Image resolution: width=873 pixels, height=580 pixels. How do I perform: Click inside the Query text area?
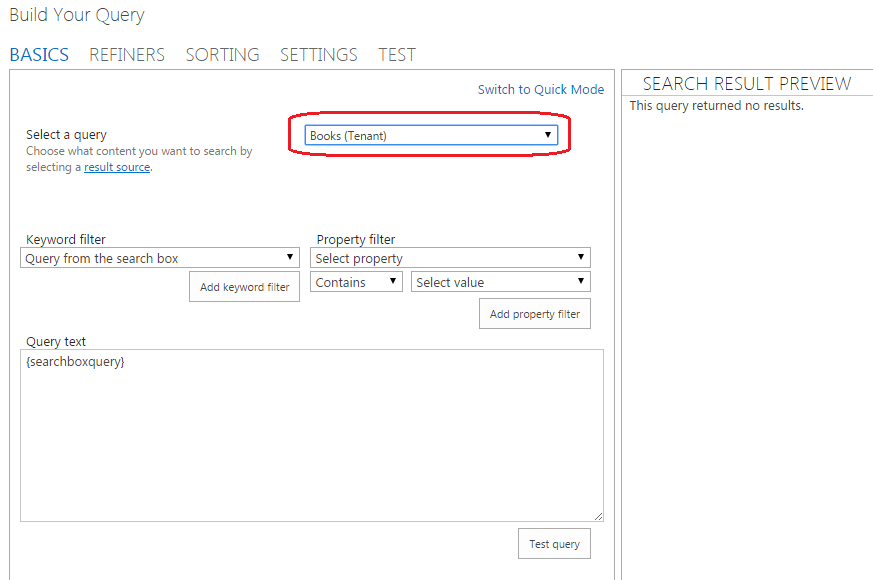312,435
